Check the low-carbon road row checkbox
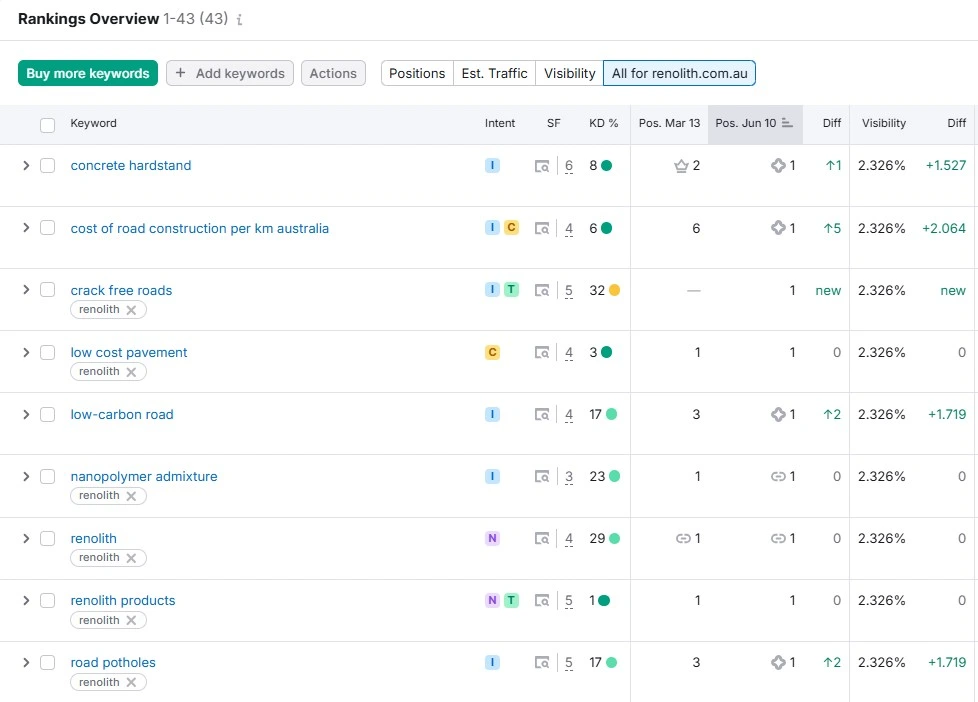 pos(47,414)
